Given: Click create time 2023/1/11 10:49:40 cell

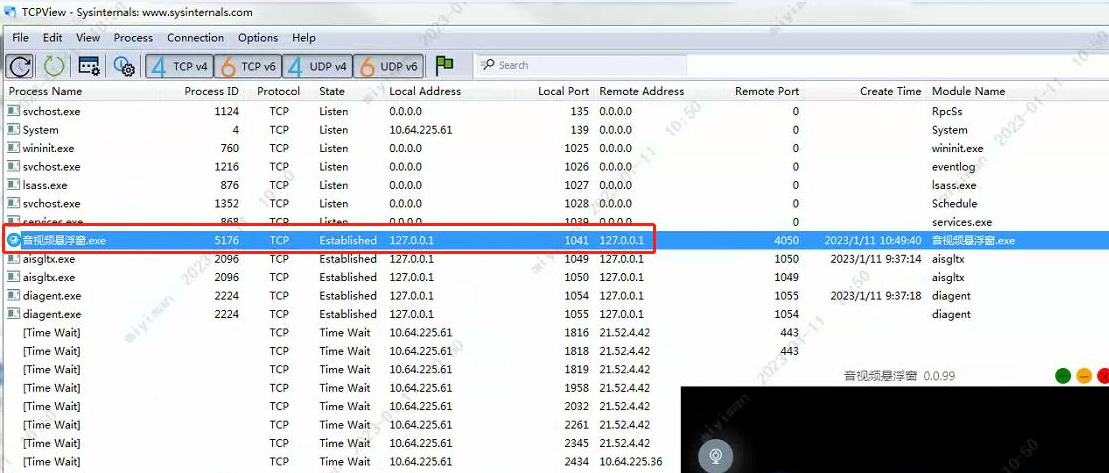Looking at the screenshot, I should pyautogui.click(x=873, y=240).
